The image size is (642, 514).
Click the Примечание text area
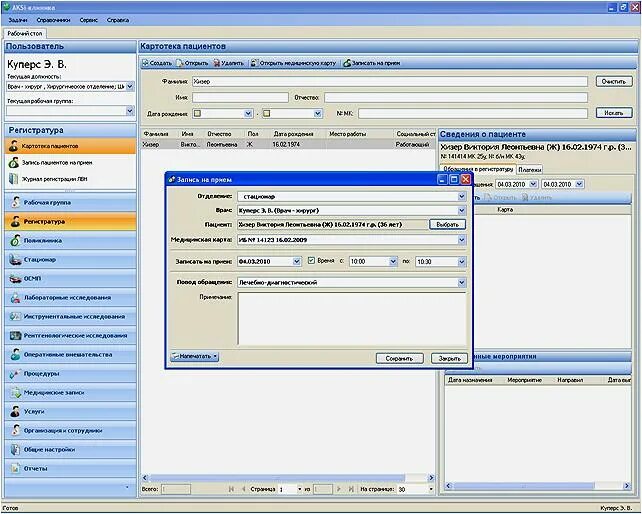[x=351, y=319]
